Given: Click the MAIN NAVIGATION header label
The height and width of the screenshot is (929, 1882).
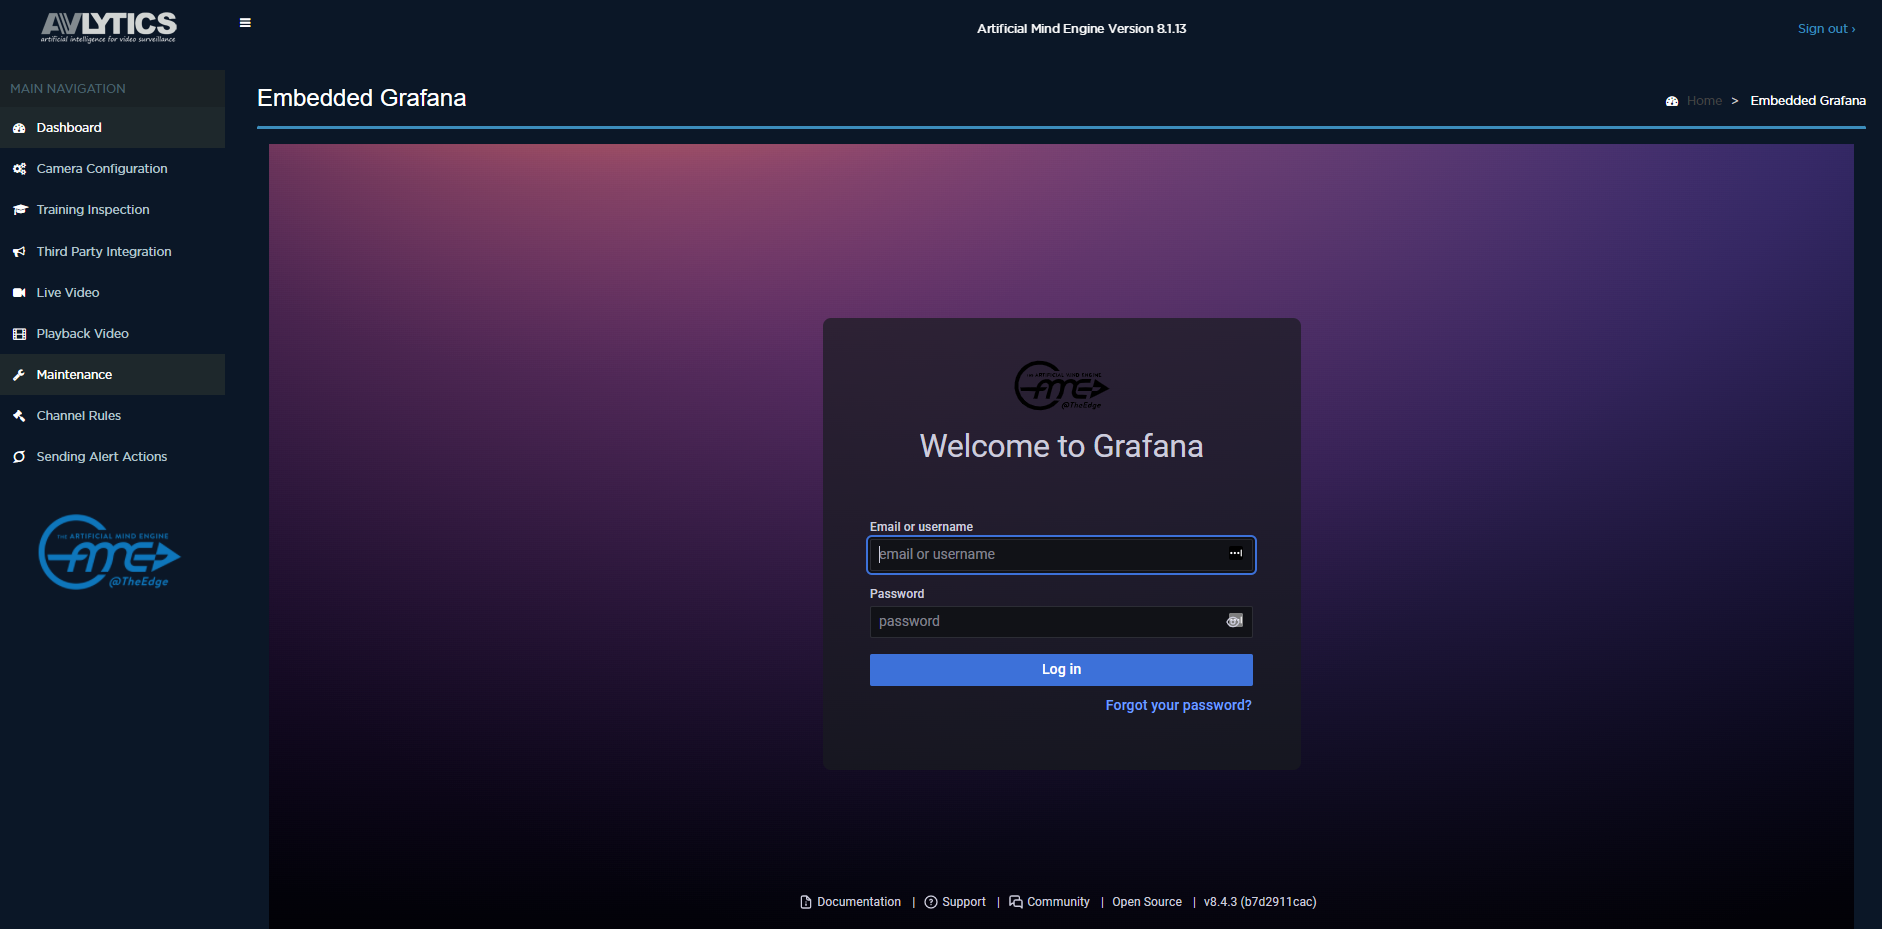Looking at the screenshot, I should (68, 89).
